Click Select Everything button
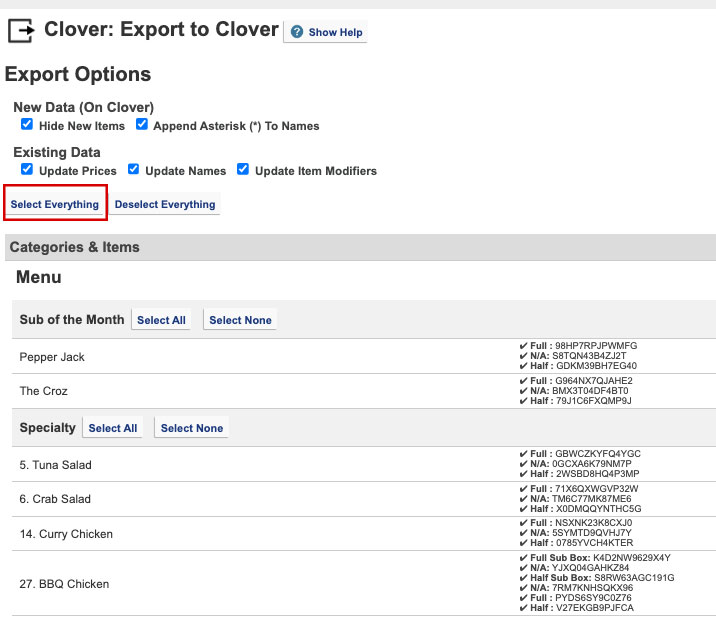The width and height of the screenshot is (716, 618). [55, 204]
